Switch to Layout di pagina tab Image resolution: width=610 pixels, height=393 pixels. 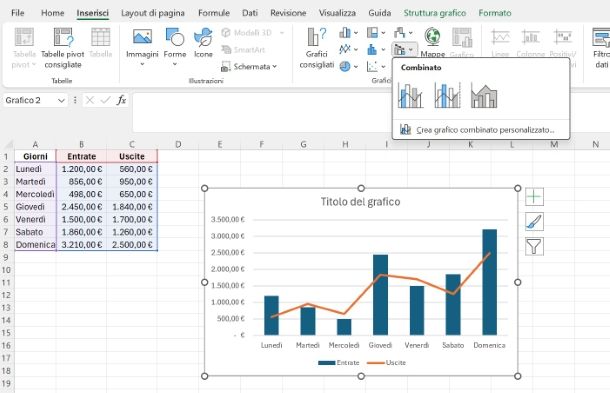click(152, 13)
